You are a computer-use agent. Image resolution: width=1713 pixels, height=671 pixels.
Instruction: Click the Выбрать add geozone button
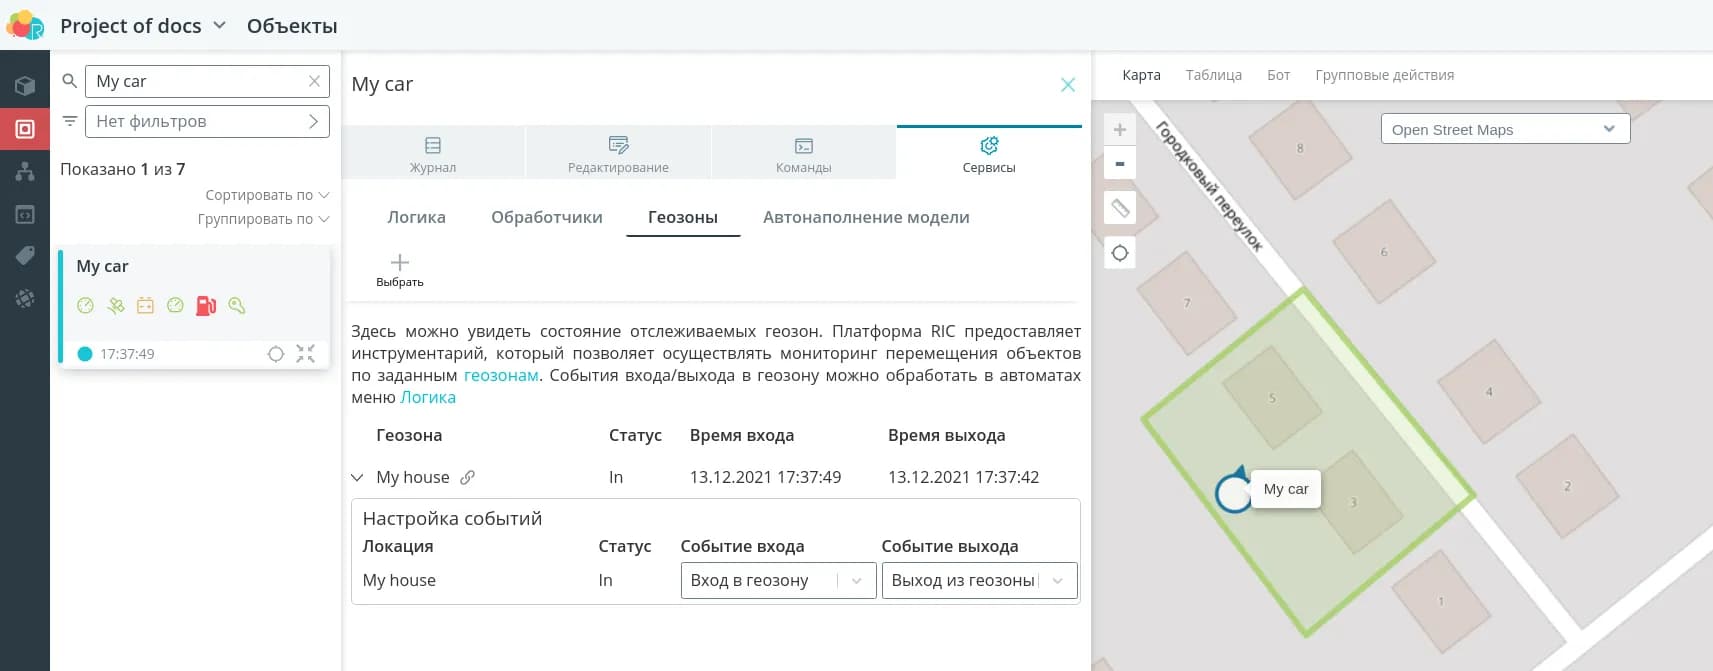[x=400, y=270]
